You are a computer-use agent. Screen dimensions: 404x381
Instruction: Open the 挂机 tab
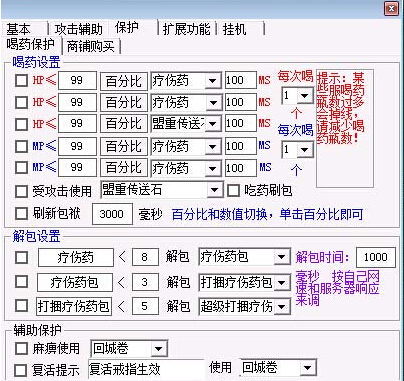tap(235, 29)
